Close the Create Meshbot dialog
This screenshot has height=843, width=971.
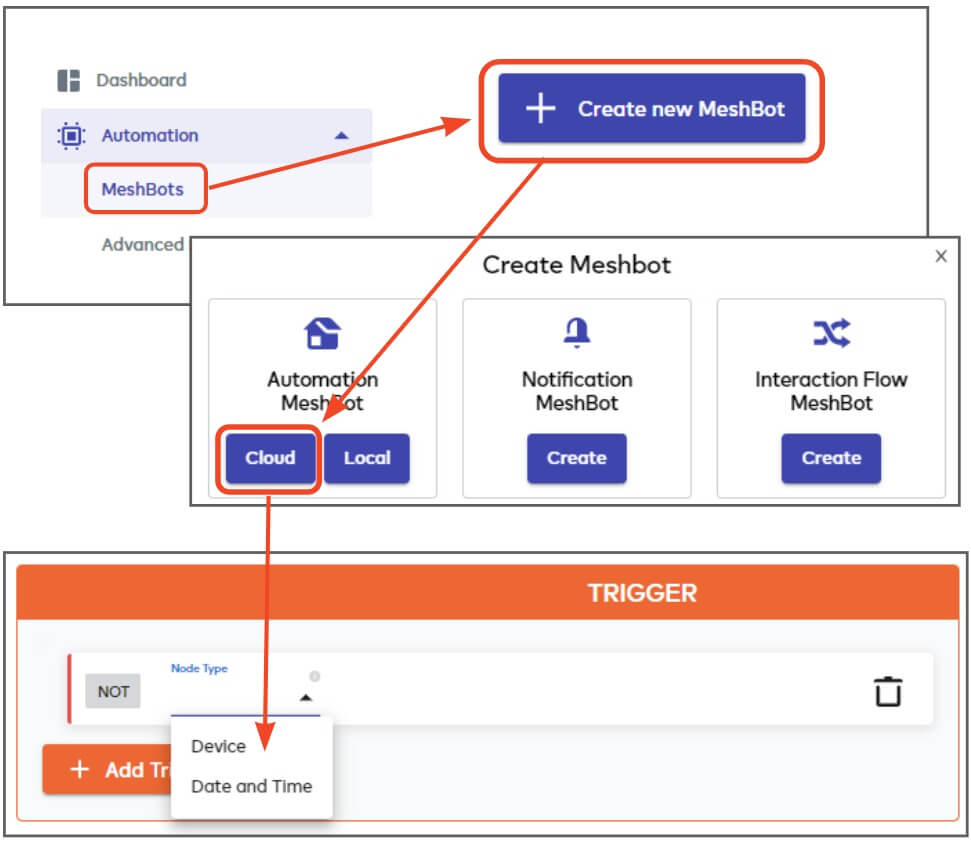[941, 256]
